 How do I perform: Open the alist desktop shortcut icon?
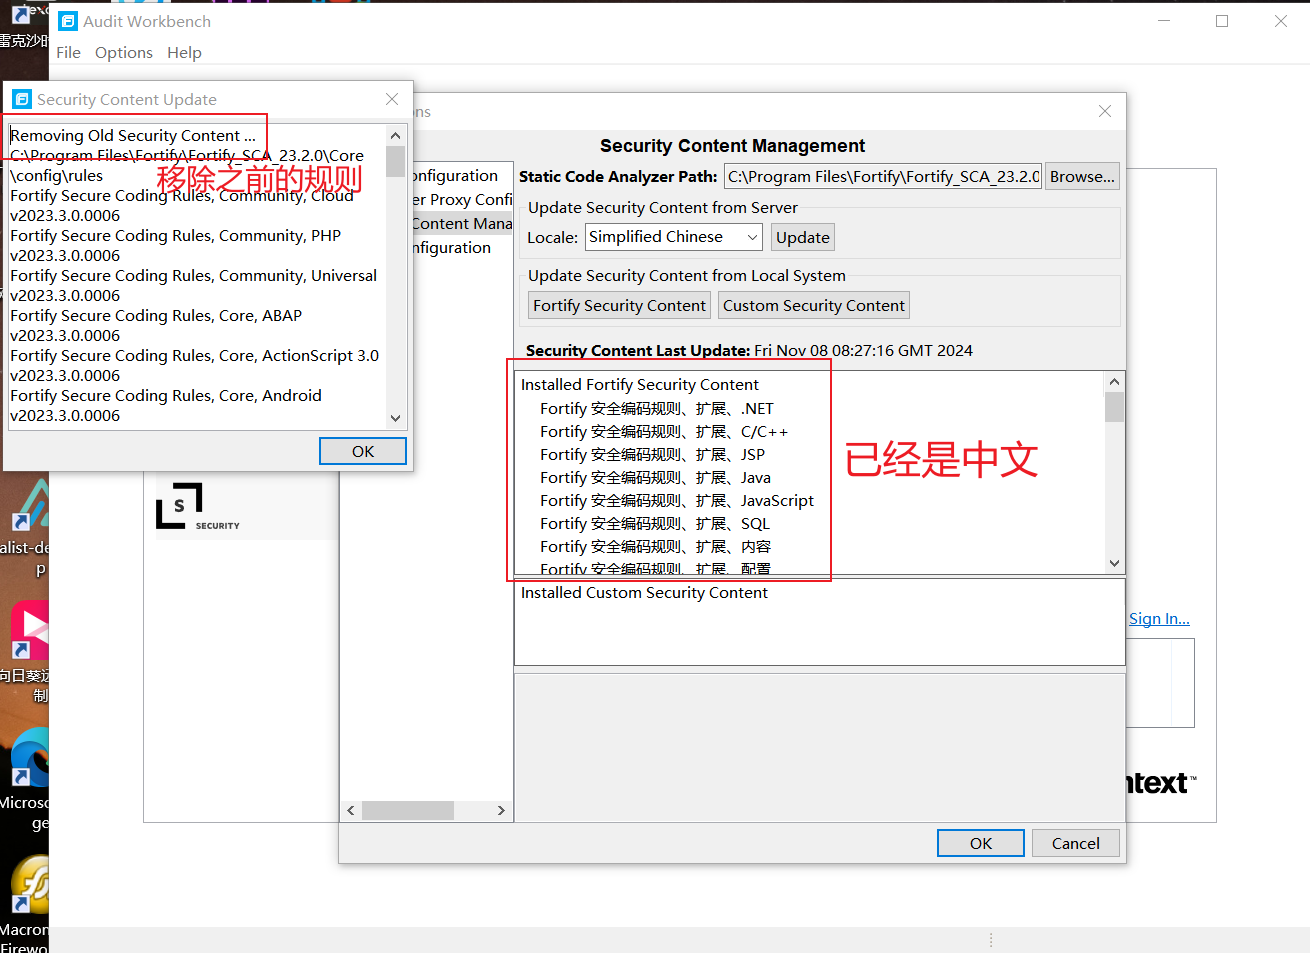[x=30, y=504]
